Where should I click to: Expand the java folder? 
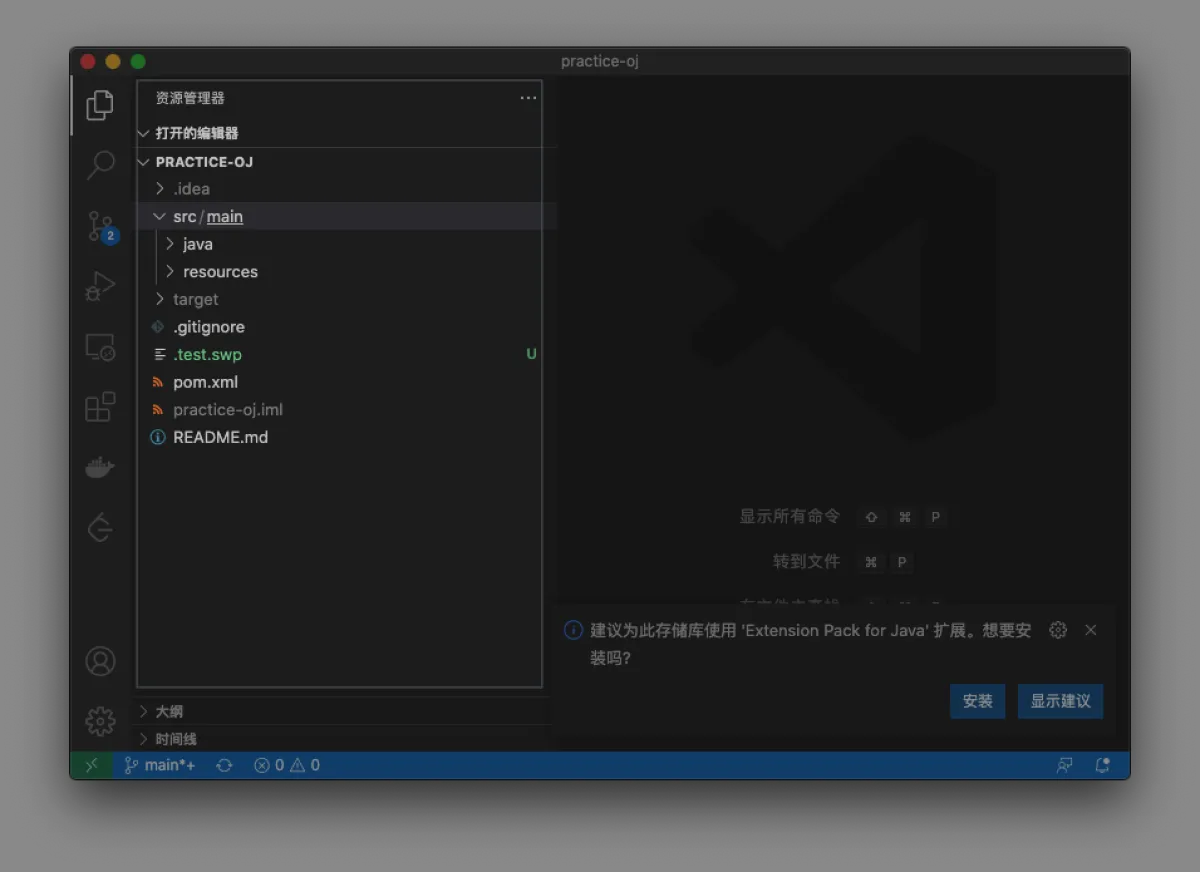tap(197, 244)
